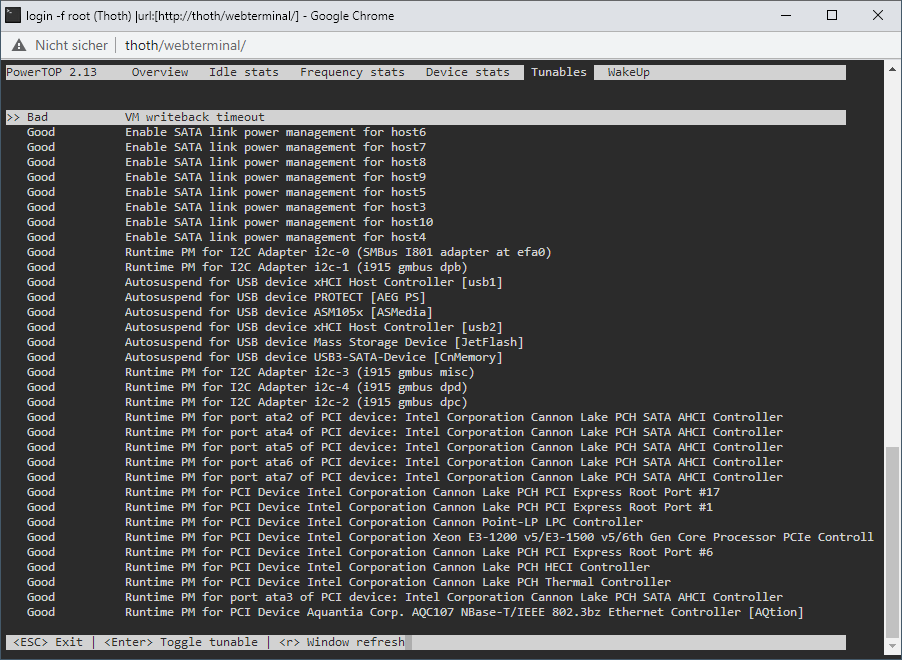
Task: Click the <r> Window refresh hint
Action: (x=342, y=642)
